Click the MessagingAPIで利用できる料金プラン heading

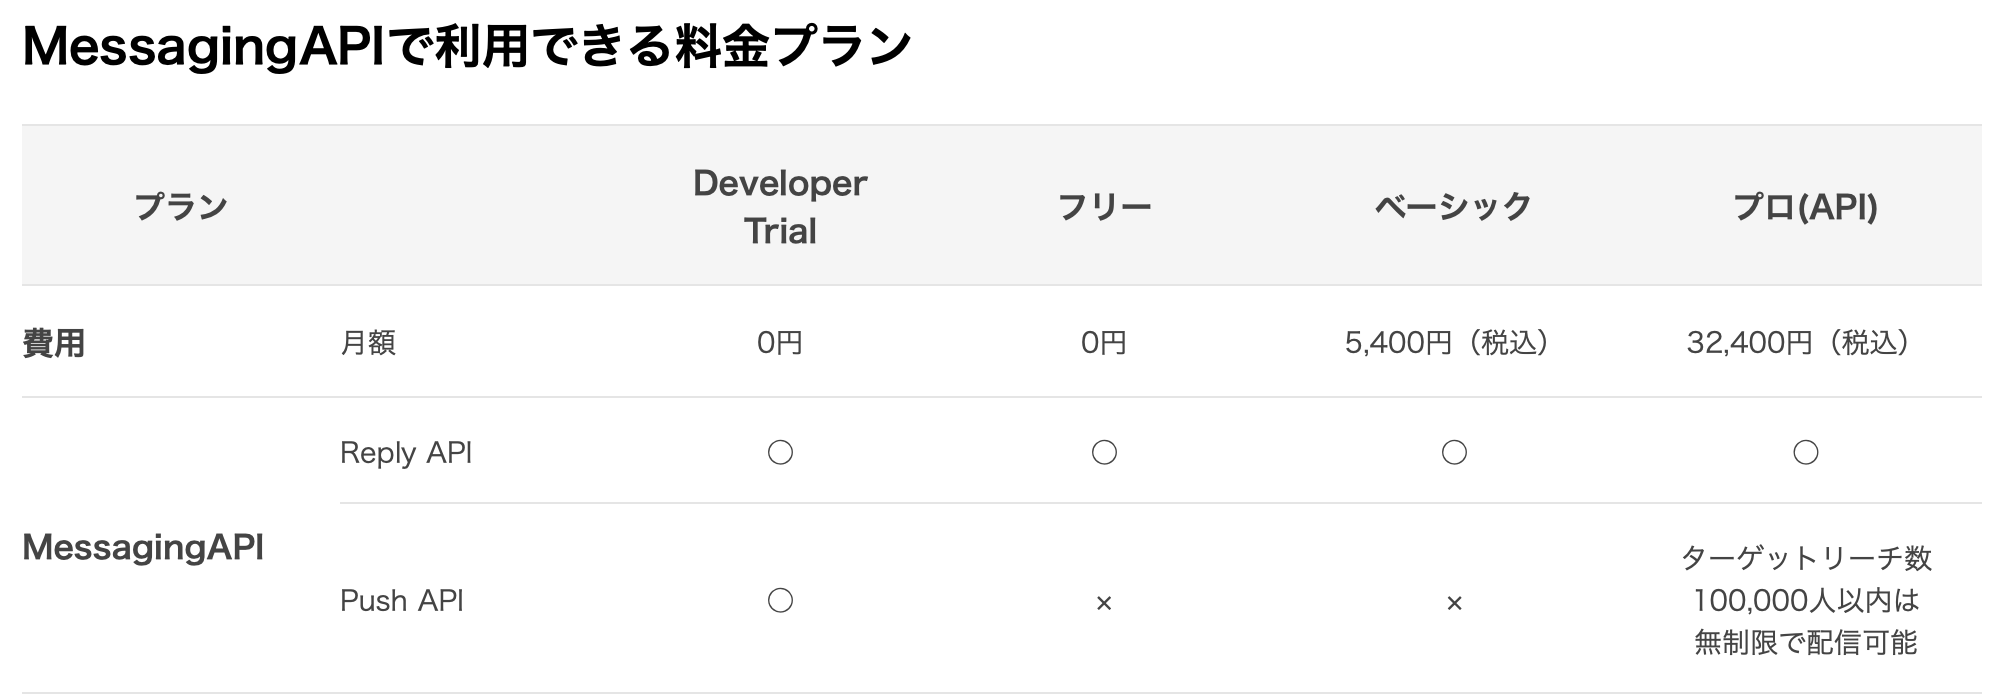point(467,47)
